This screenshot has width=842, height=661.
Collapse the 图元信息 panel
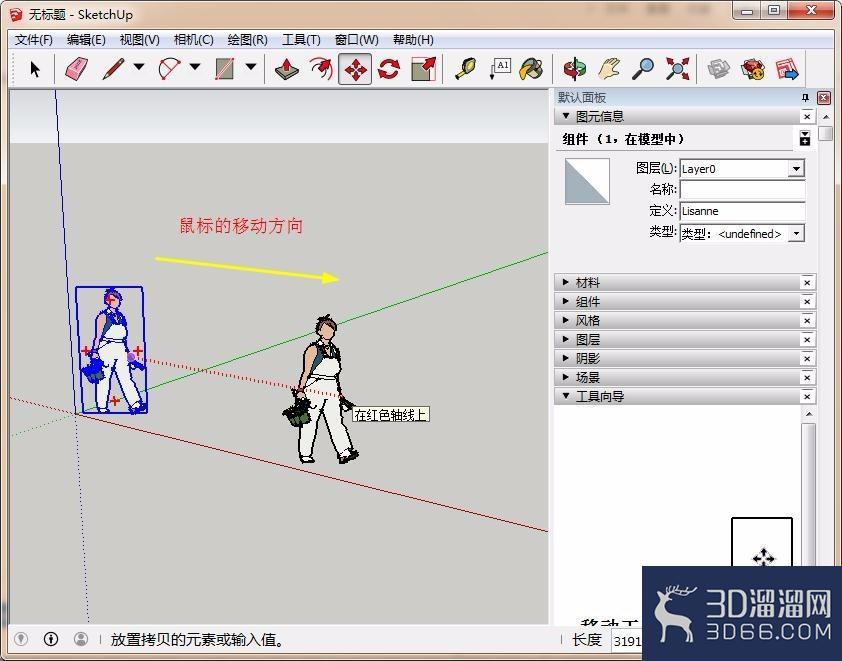(x=566, y=115)
